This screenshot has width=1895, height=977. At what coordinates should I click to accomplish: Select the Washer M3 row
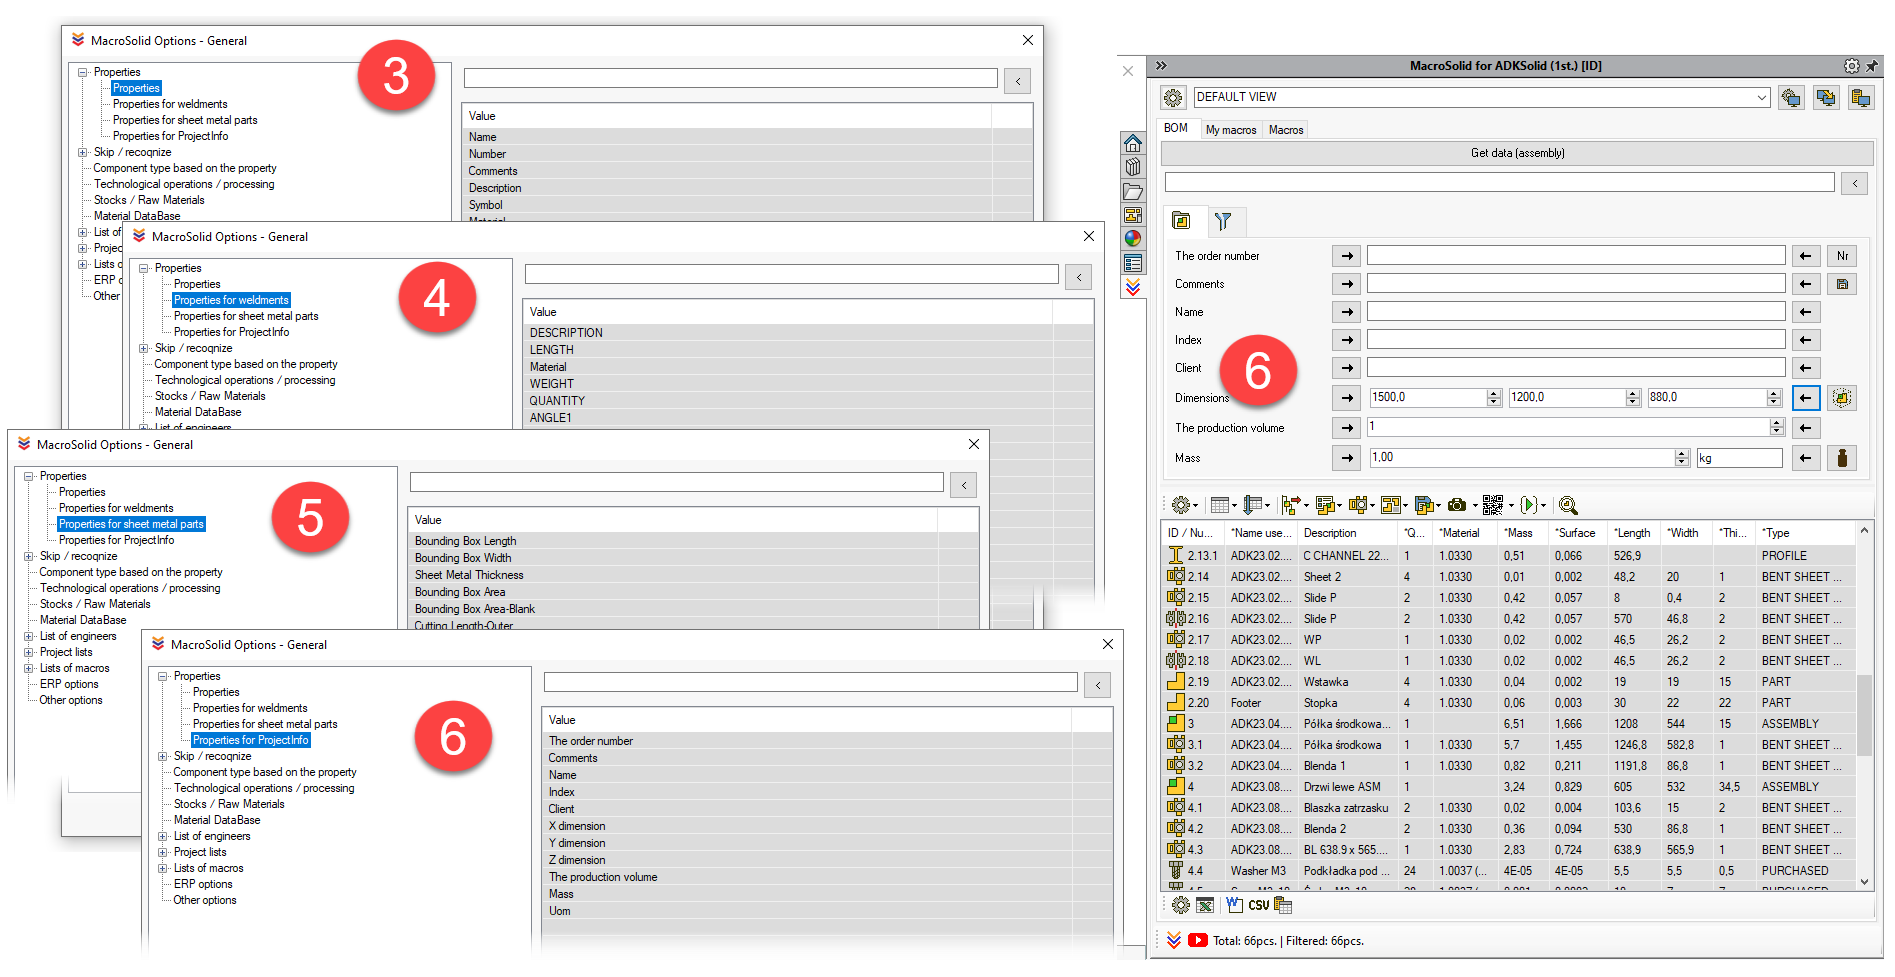click(x=1510, y=871)
